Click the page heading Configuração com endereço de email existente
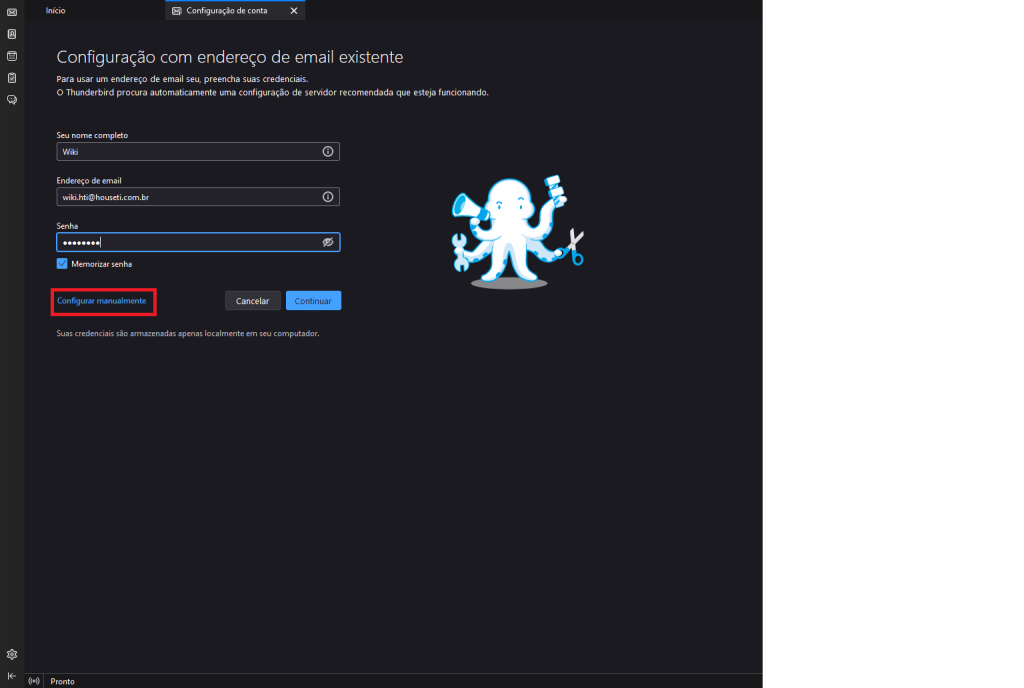 click(230, 57)
